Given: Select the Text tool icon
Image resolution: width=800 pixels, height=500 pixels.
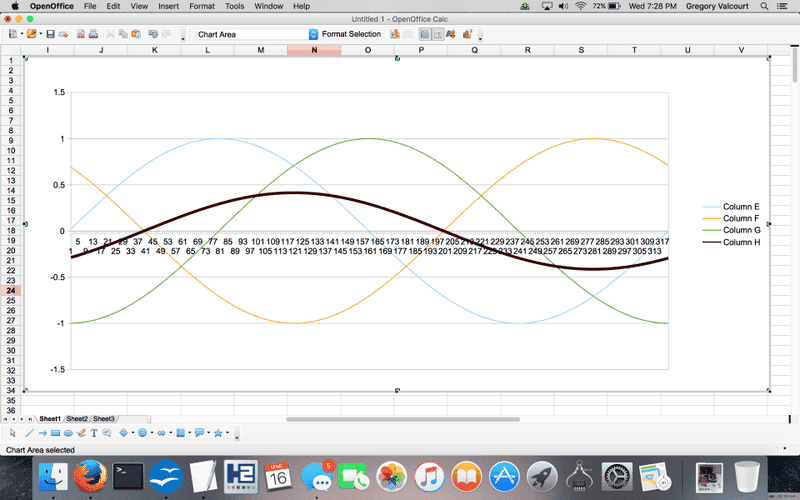Looking at the screenshot, I should click(94, 433).
